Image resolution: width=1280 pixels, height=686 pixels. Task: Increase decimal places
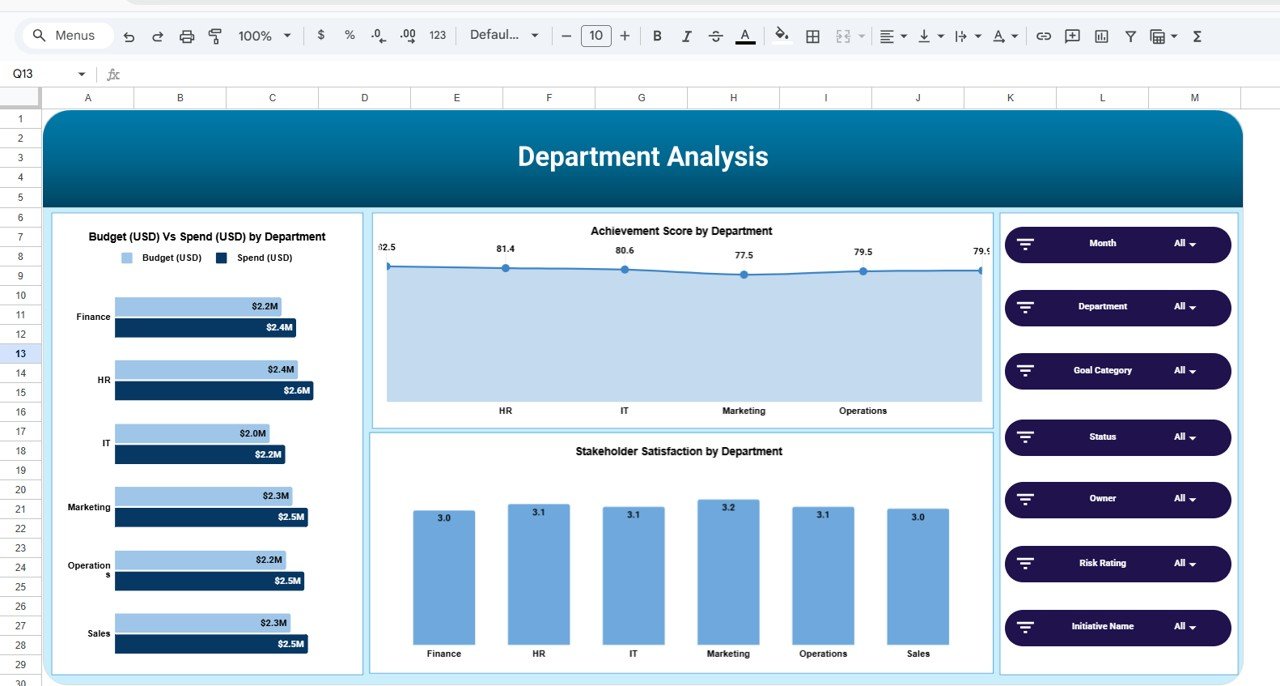click(407, 35)
